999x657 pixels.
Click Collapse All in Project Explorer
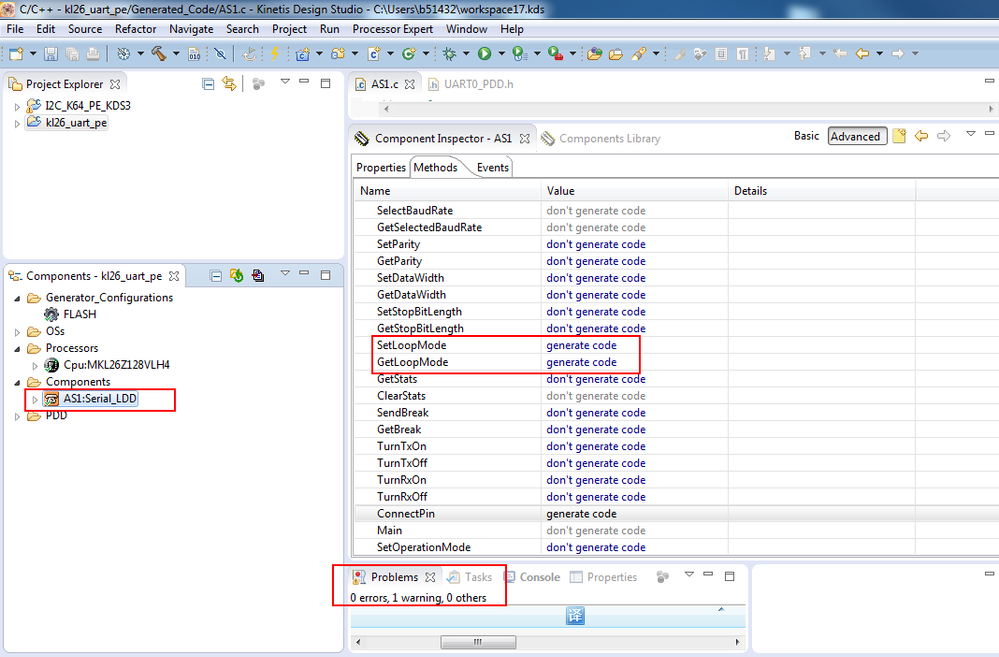tap(208, 83)
